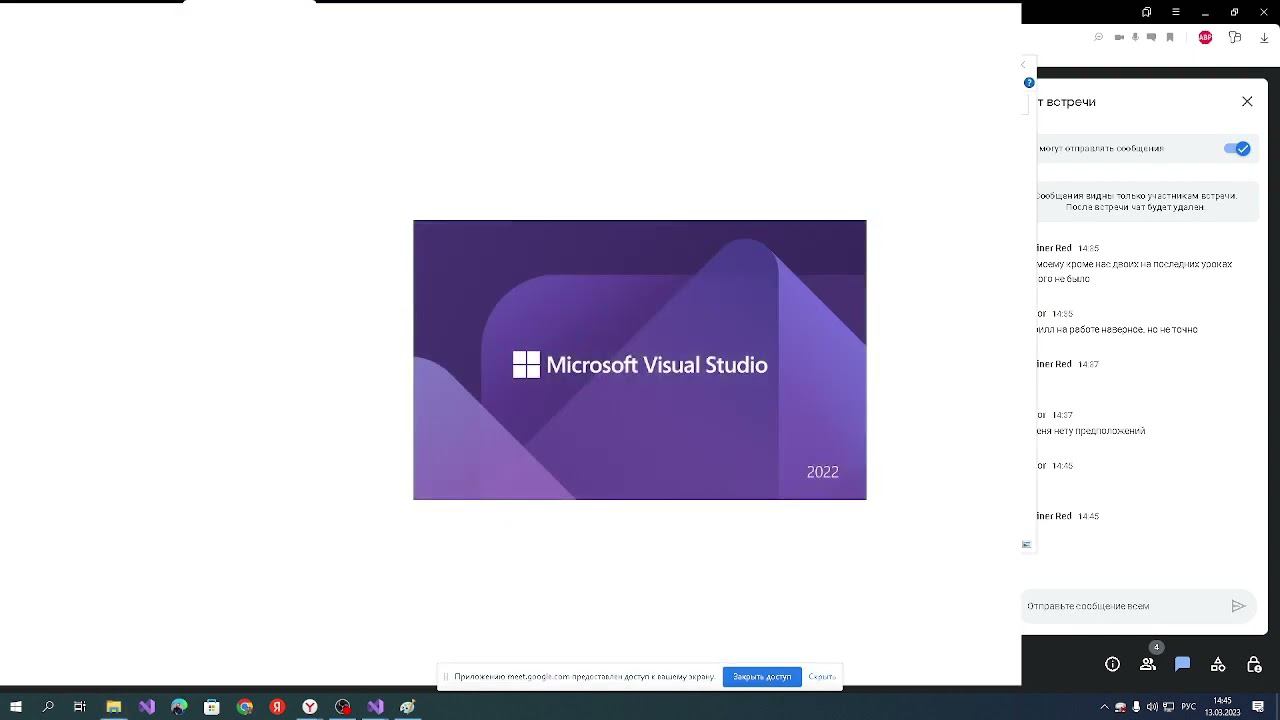
Task: Open the Windows Start menu
Action: tap(15, 707)
